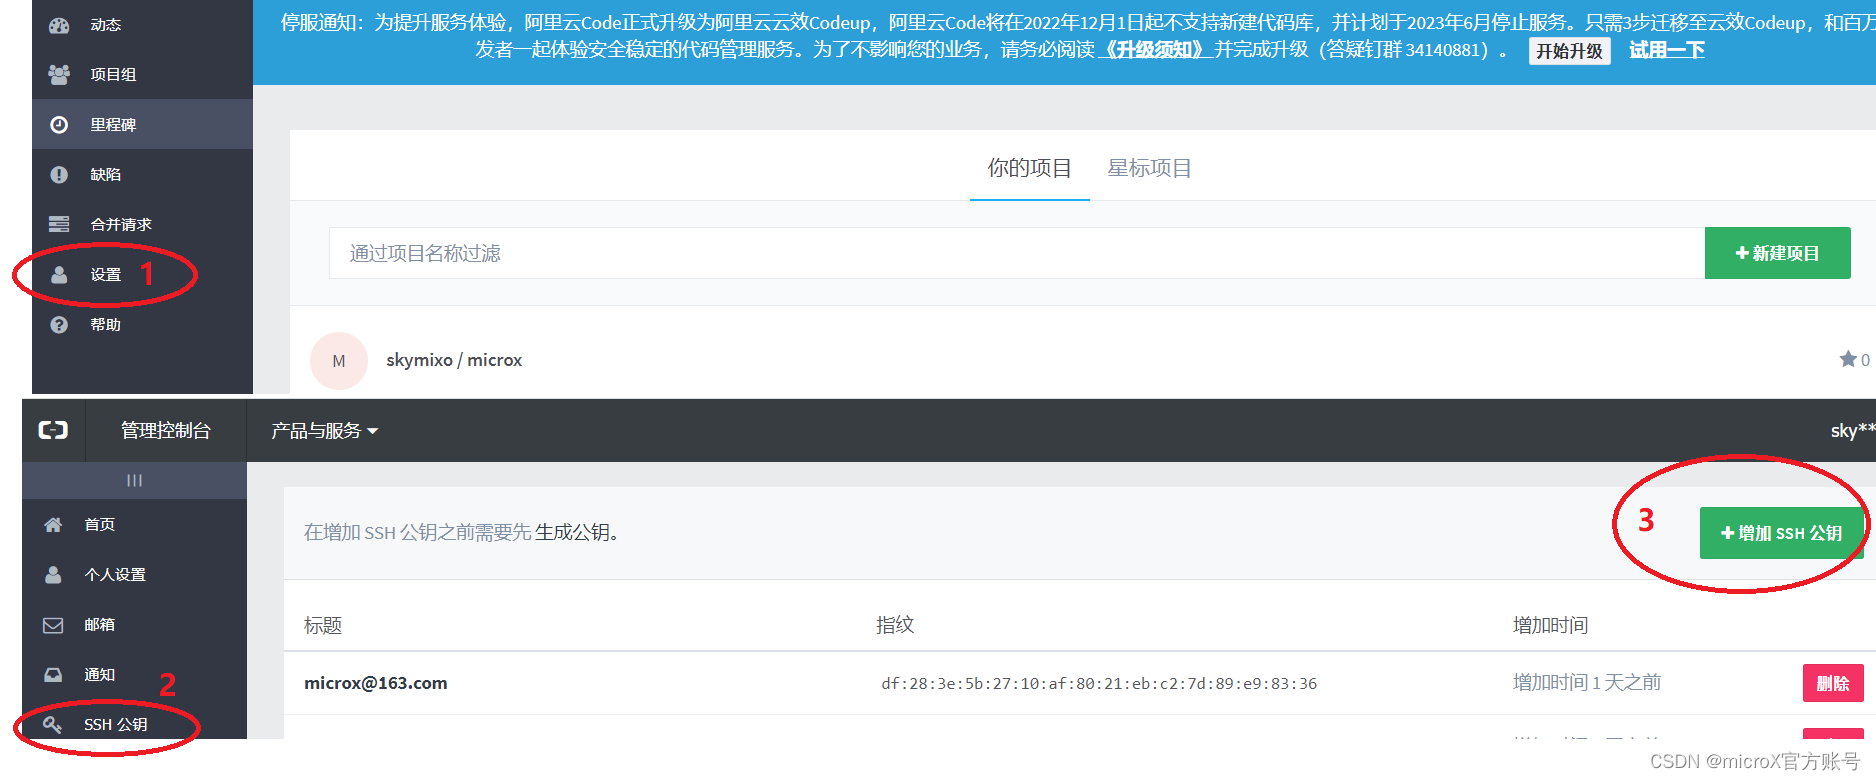The image size is (1876, 780).
Task: Delete the microx@163.com SSH key
Action: click(1833, 683)
